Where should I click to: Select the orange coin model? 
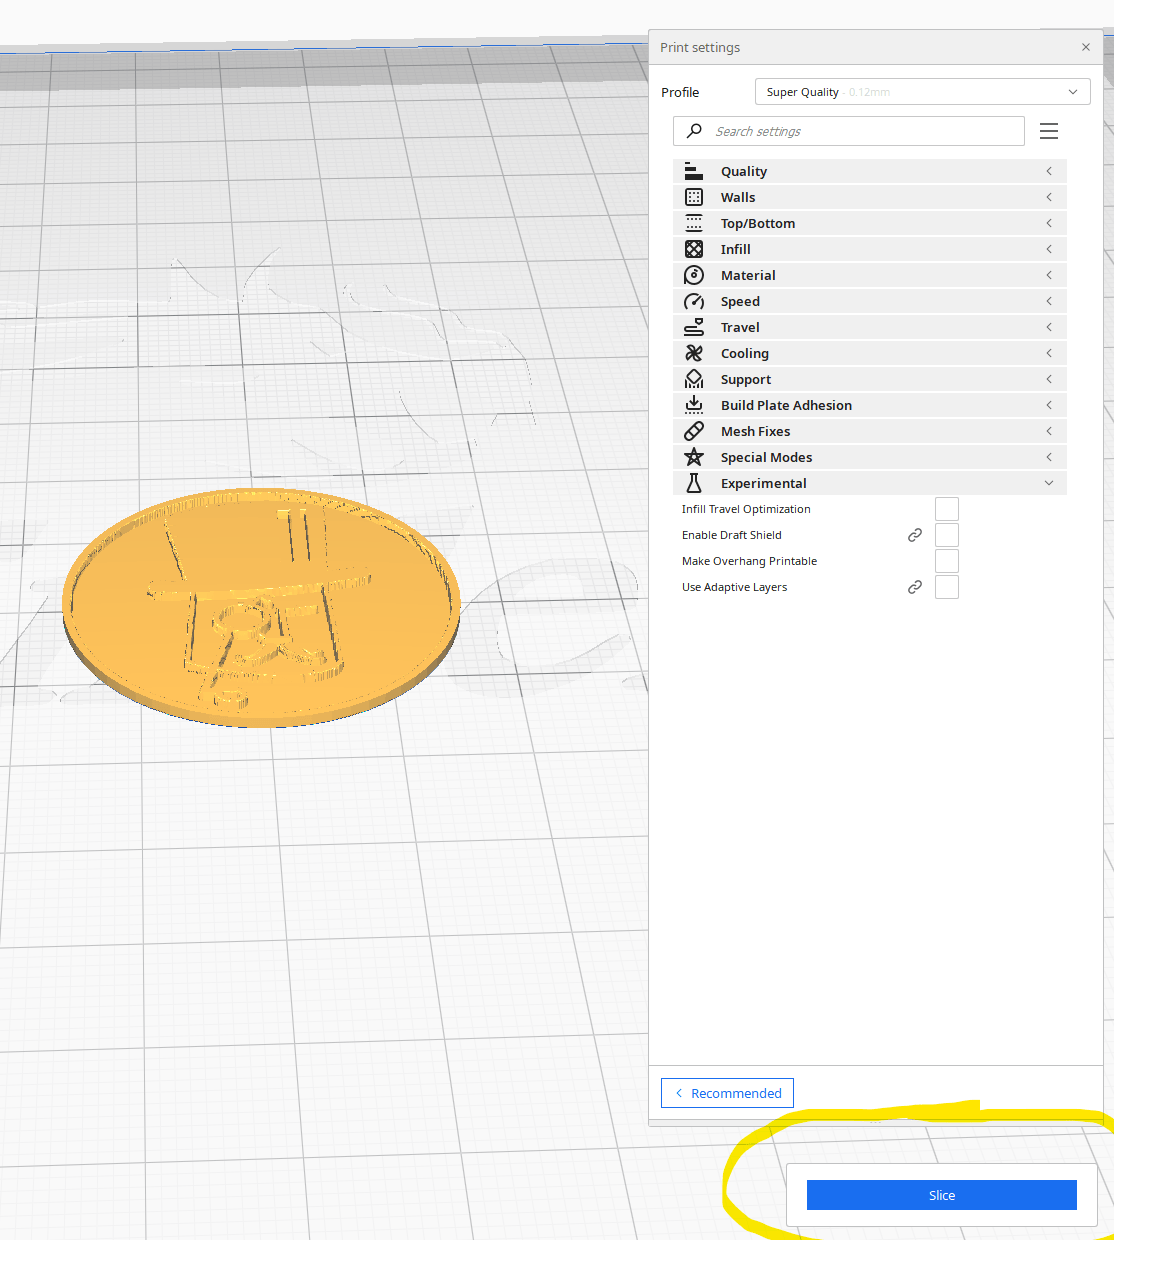coord(260,606)
